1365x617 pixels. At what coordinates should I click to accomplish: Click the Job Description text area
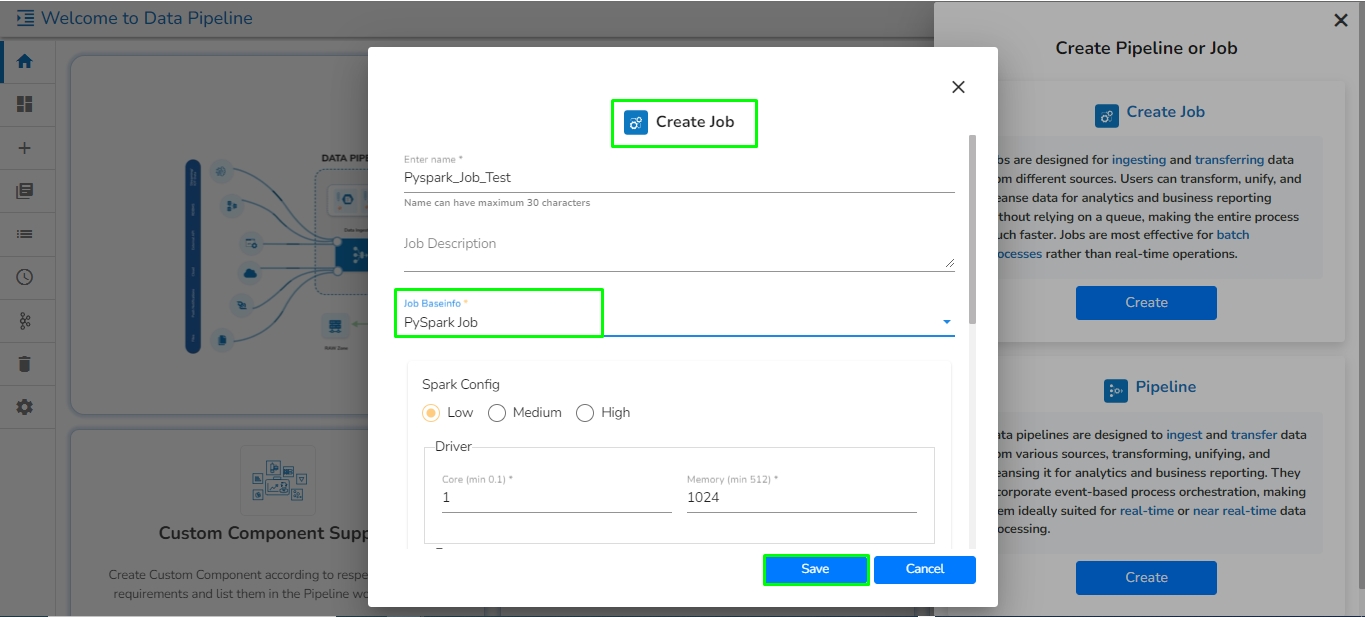(x=678, y=250)
